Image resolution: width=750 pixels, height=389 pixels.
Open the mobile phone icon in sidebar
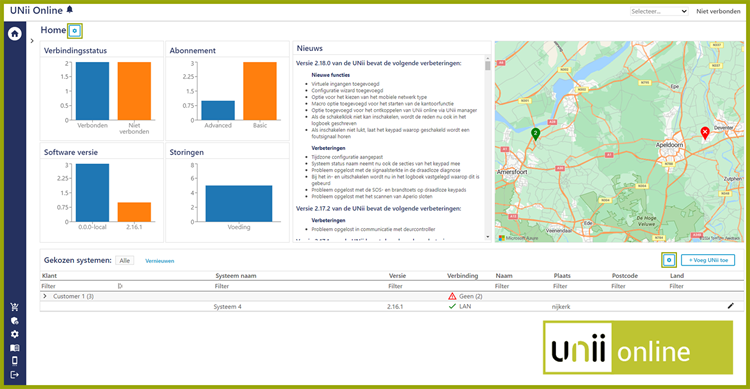click(x=14, y=361)
